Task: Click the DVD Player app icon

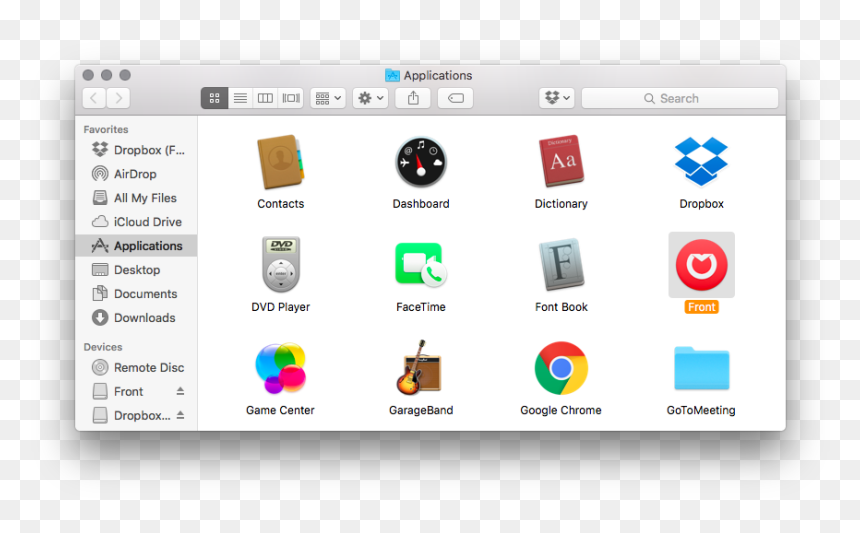Action: pos(280,264)
